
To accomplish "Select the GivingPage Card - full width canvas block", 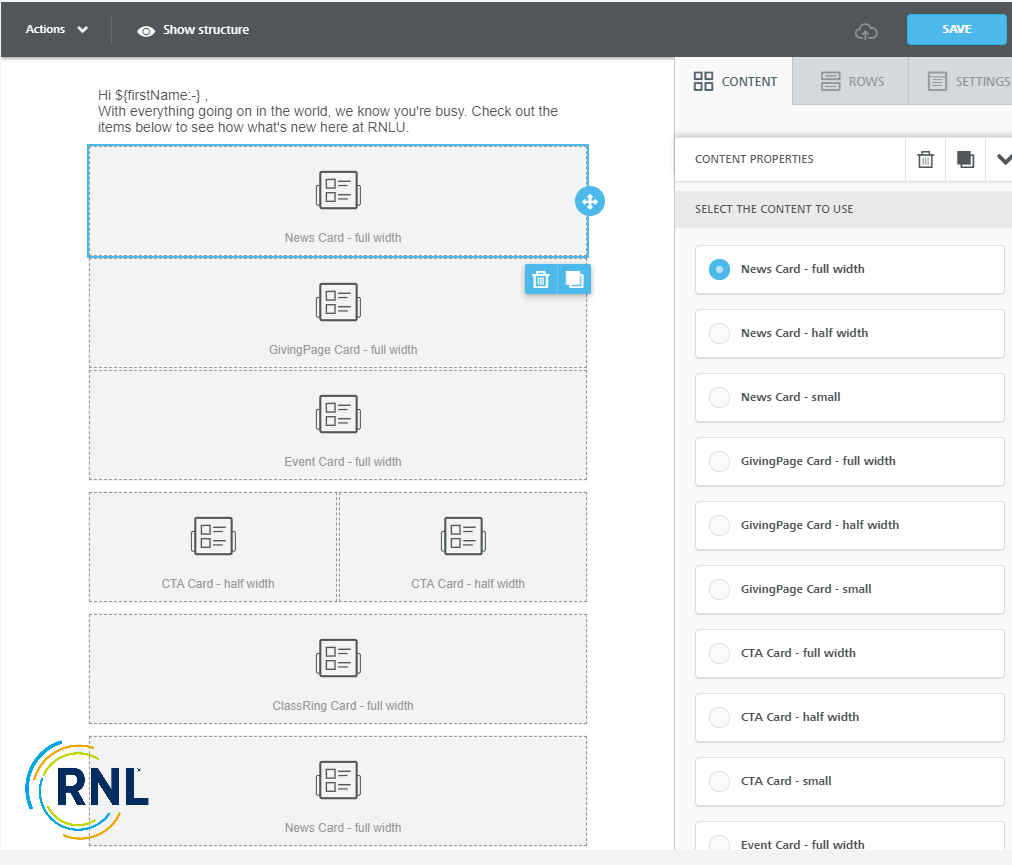I will [338, 314].
